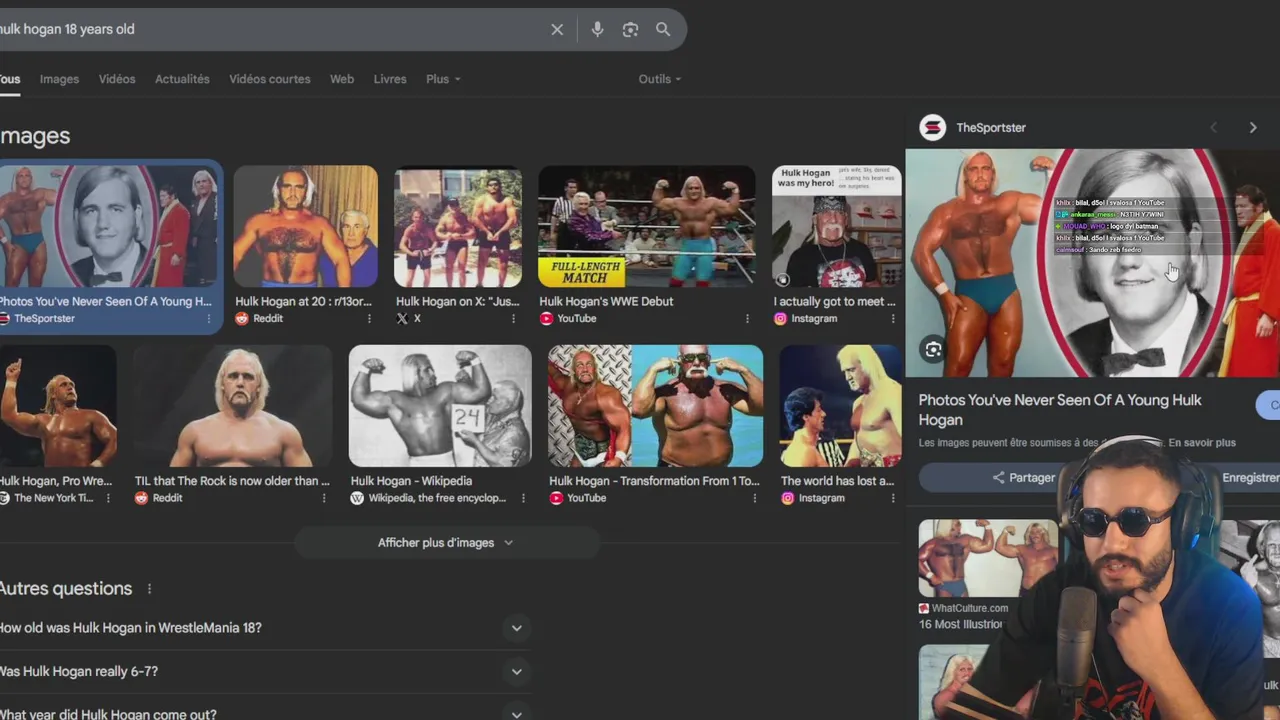Open the Livres tab

click(390, 79)
